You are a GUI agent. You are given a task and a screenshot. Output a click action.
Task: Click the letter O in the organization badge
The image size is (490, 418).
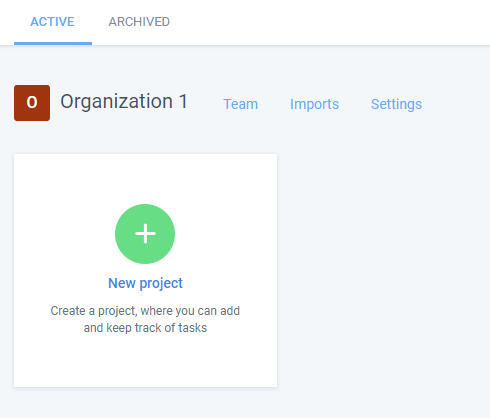[x=32, y=102]
